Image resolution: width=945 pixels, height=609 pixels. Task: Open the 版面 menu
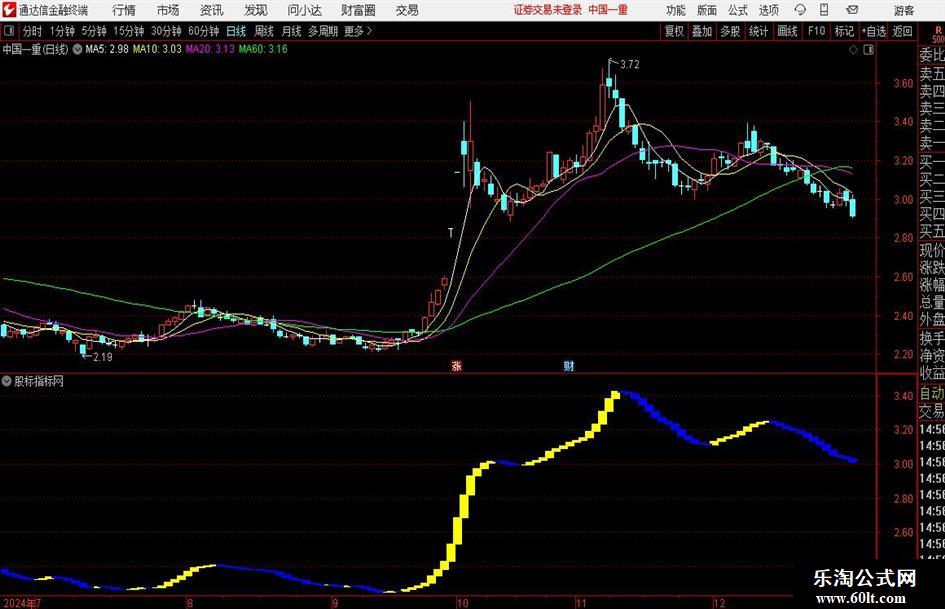tap(706, 10)
